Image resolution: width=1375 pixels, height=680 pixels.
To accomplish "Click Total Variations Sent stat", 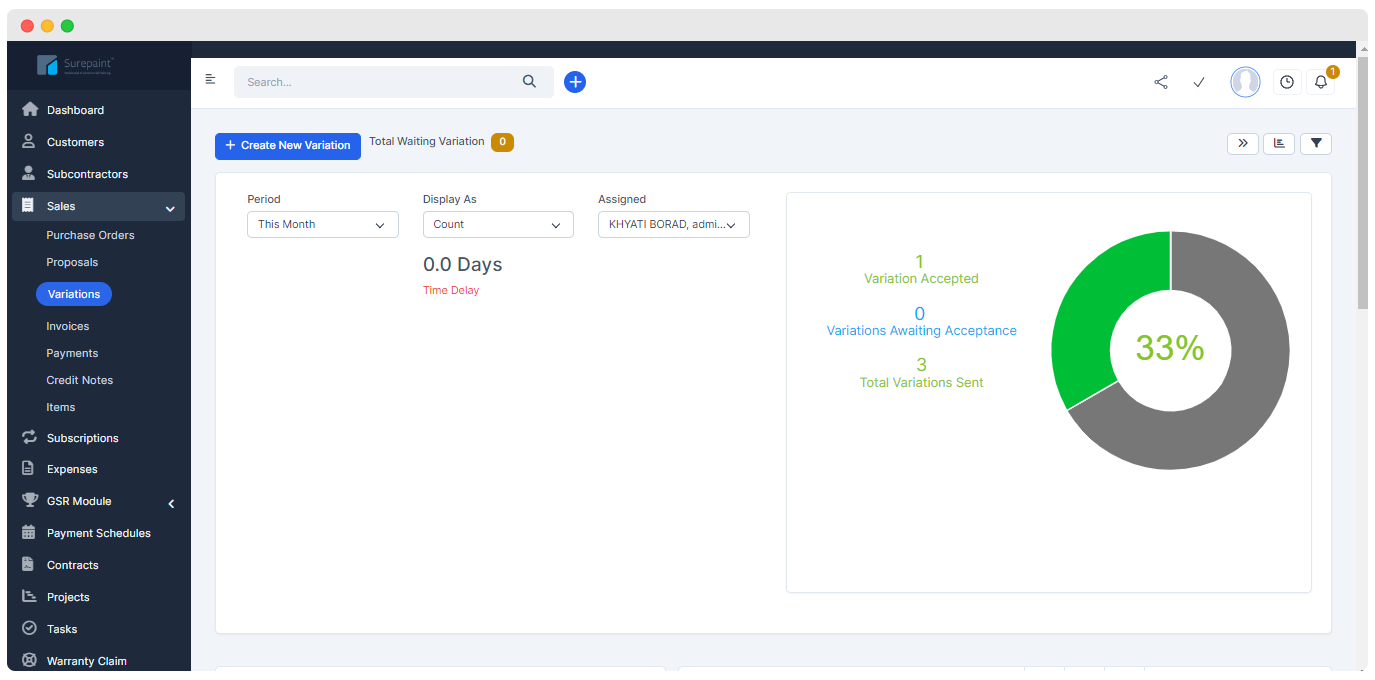I will pyautogui.click(x=922, y=373).
